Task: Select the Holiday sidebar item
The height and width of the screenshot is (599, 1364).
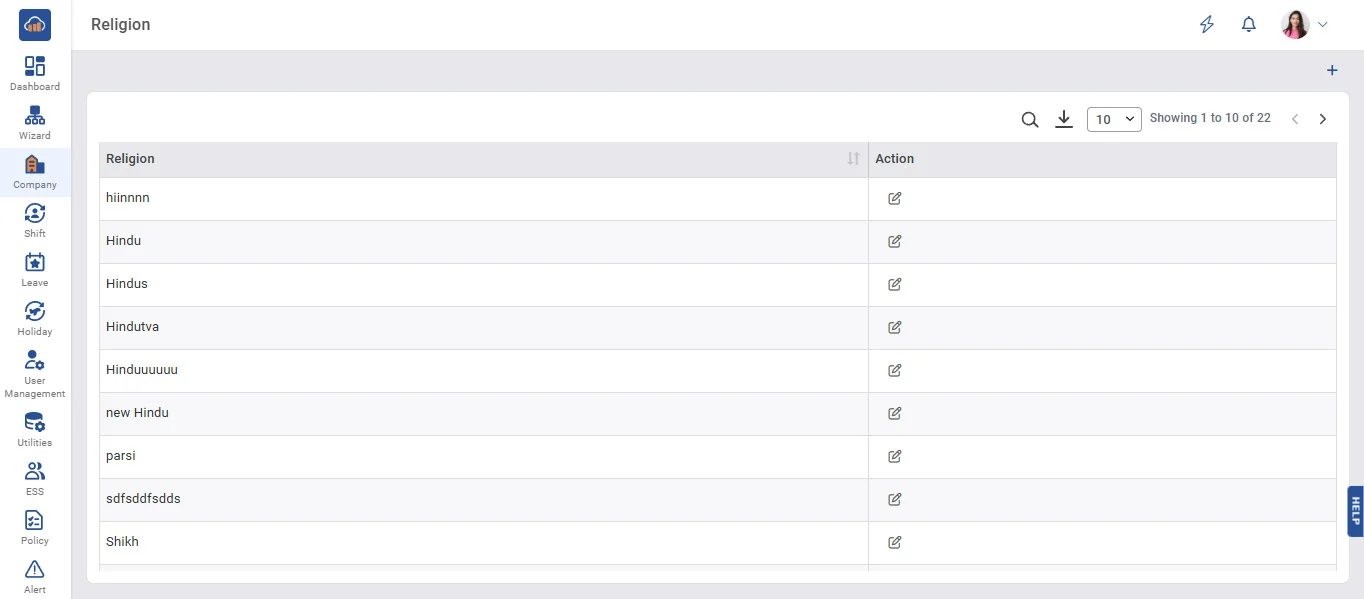Action: point(35,318)
